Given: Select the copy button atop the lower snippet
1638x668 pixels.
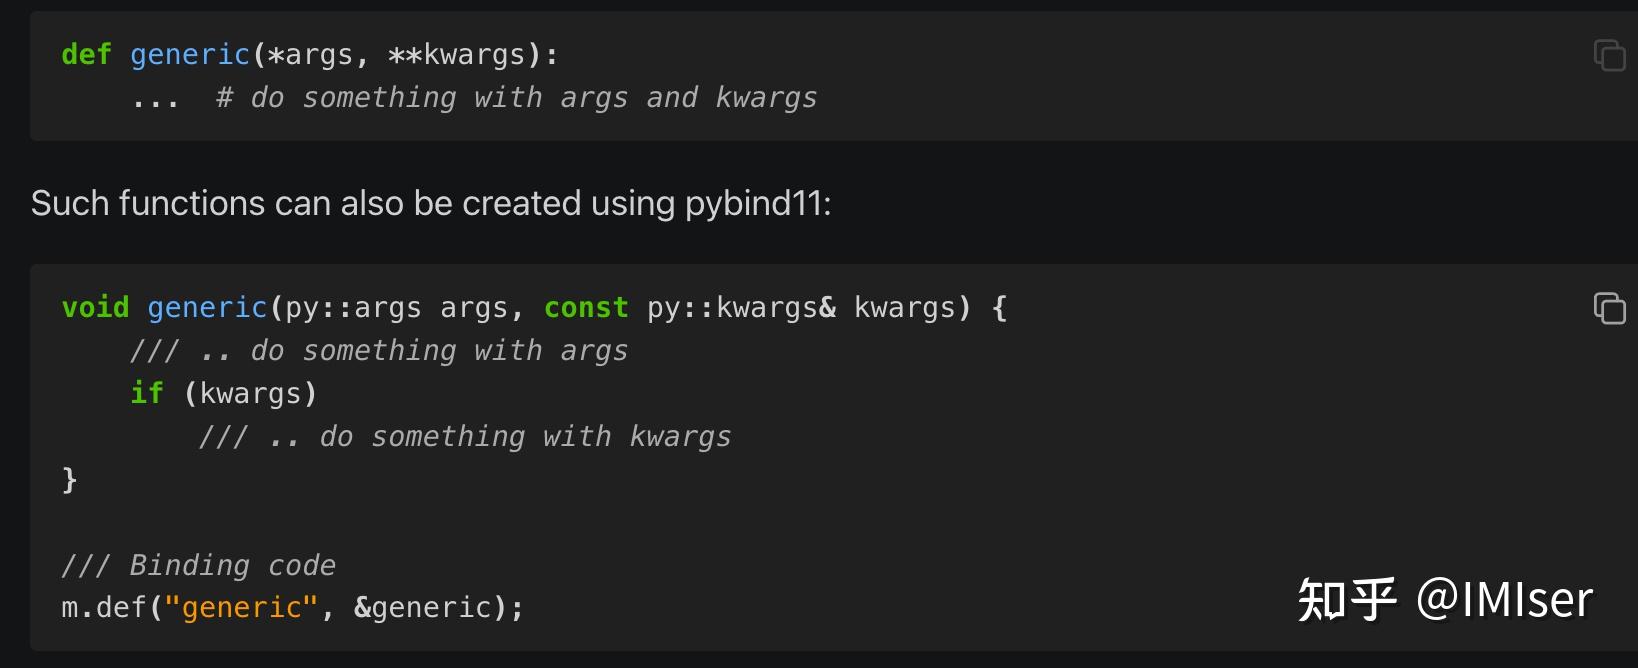Looking at the screenshot, I should click(1609, 309).
